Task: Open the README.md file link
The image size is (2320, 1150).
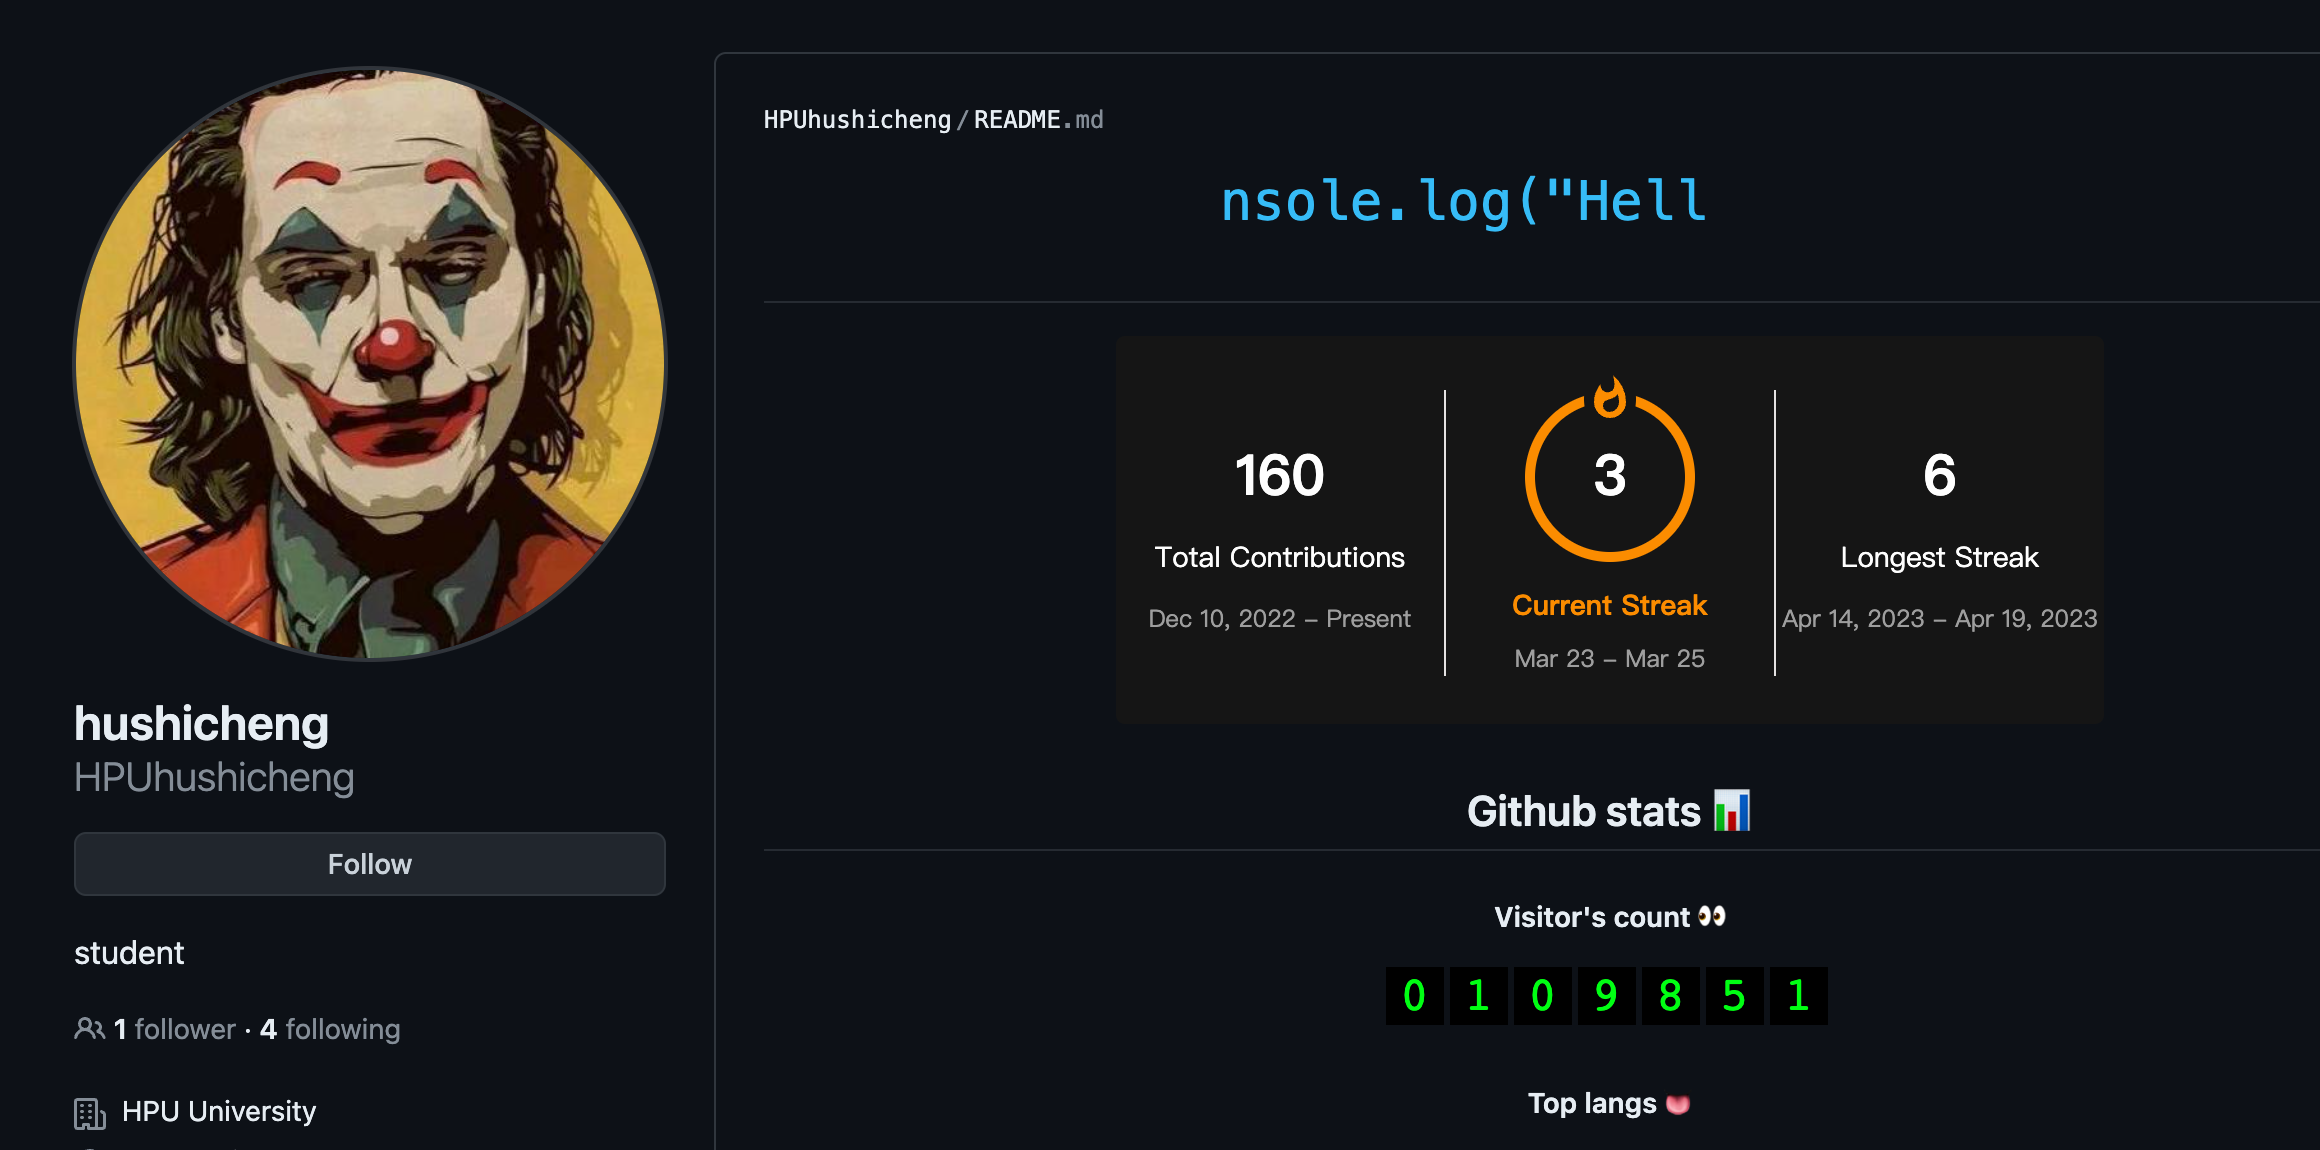Action: (1038, 120)
